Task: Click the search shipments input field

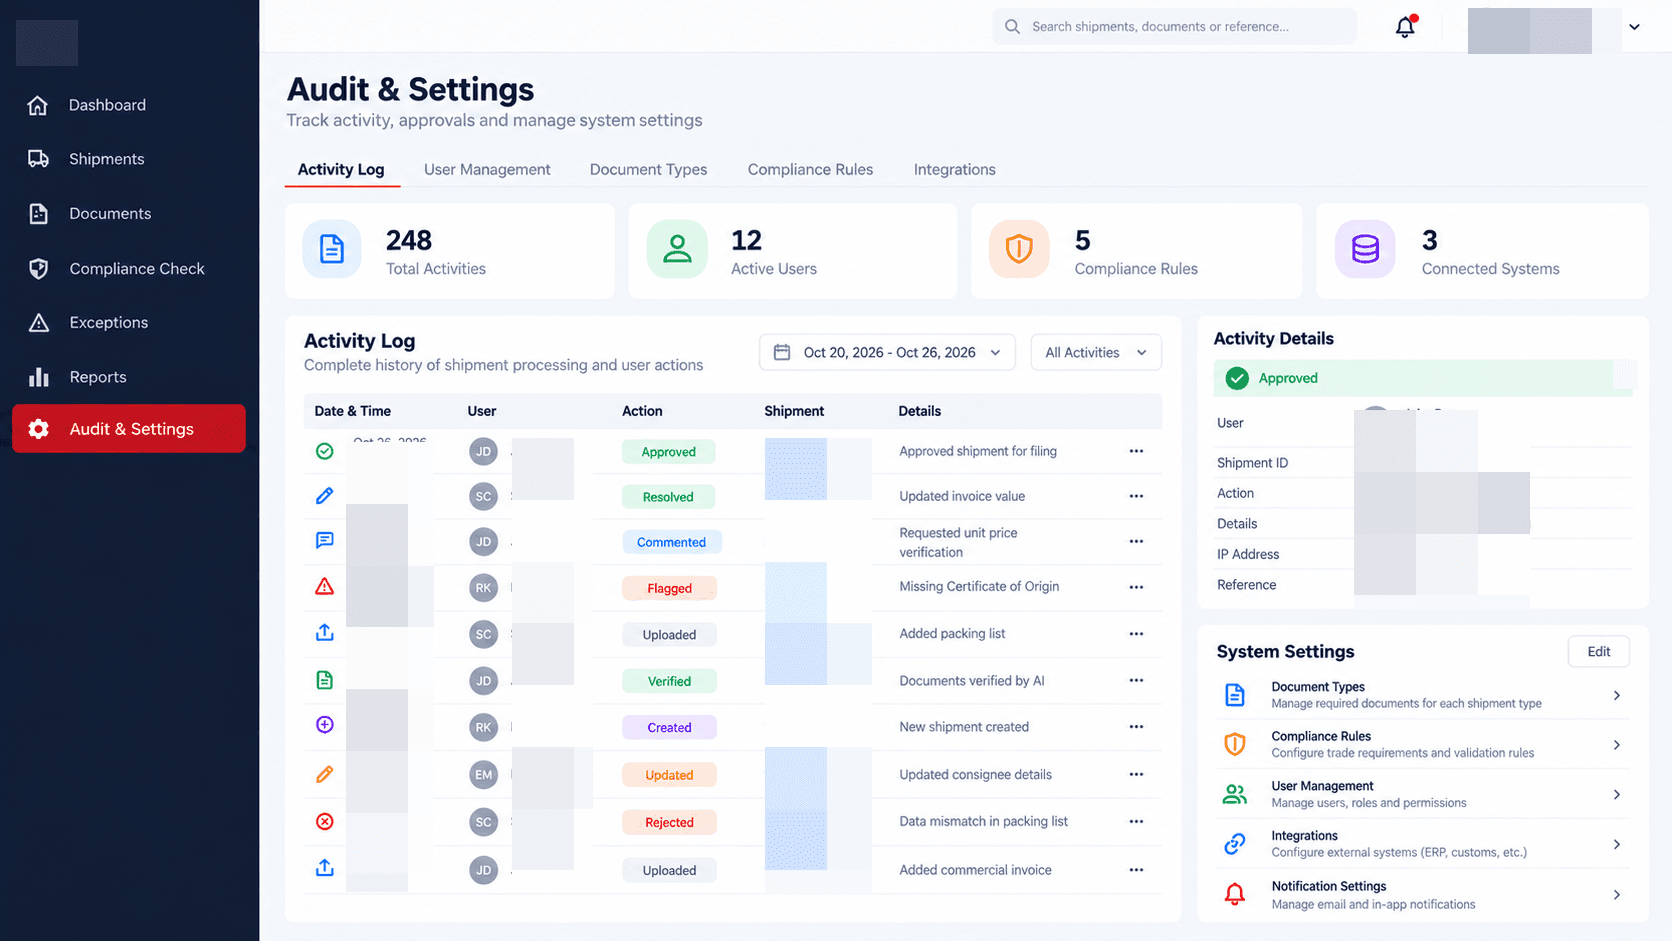Action: 1174,27
